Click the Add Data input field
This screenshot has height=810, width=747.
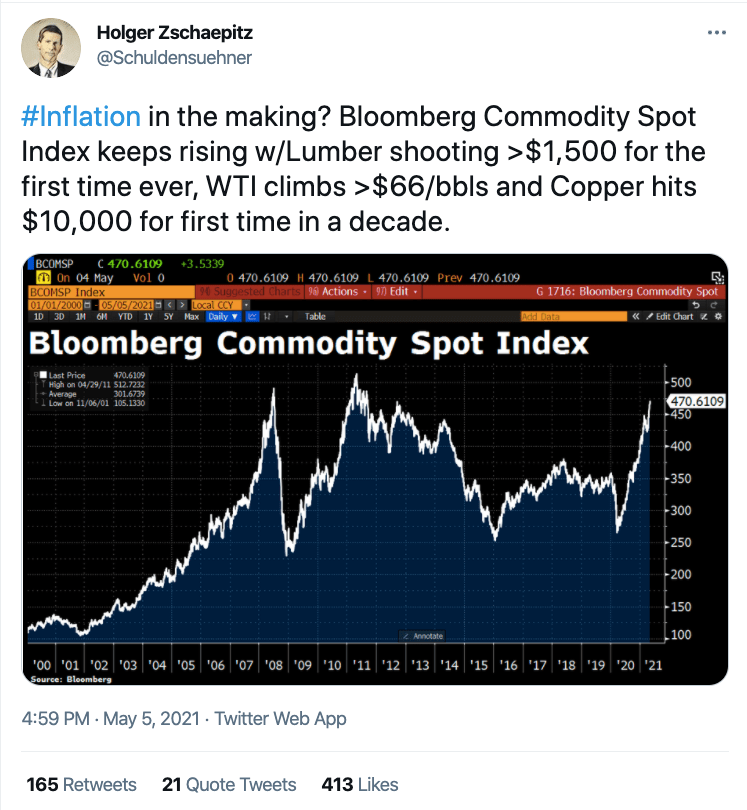click(573, 316)
